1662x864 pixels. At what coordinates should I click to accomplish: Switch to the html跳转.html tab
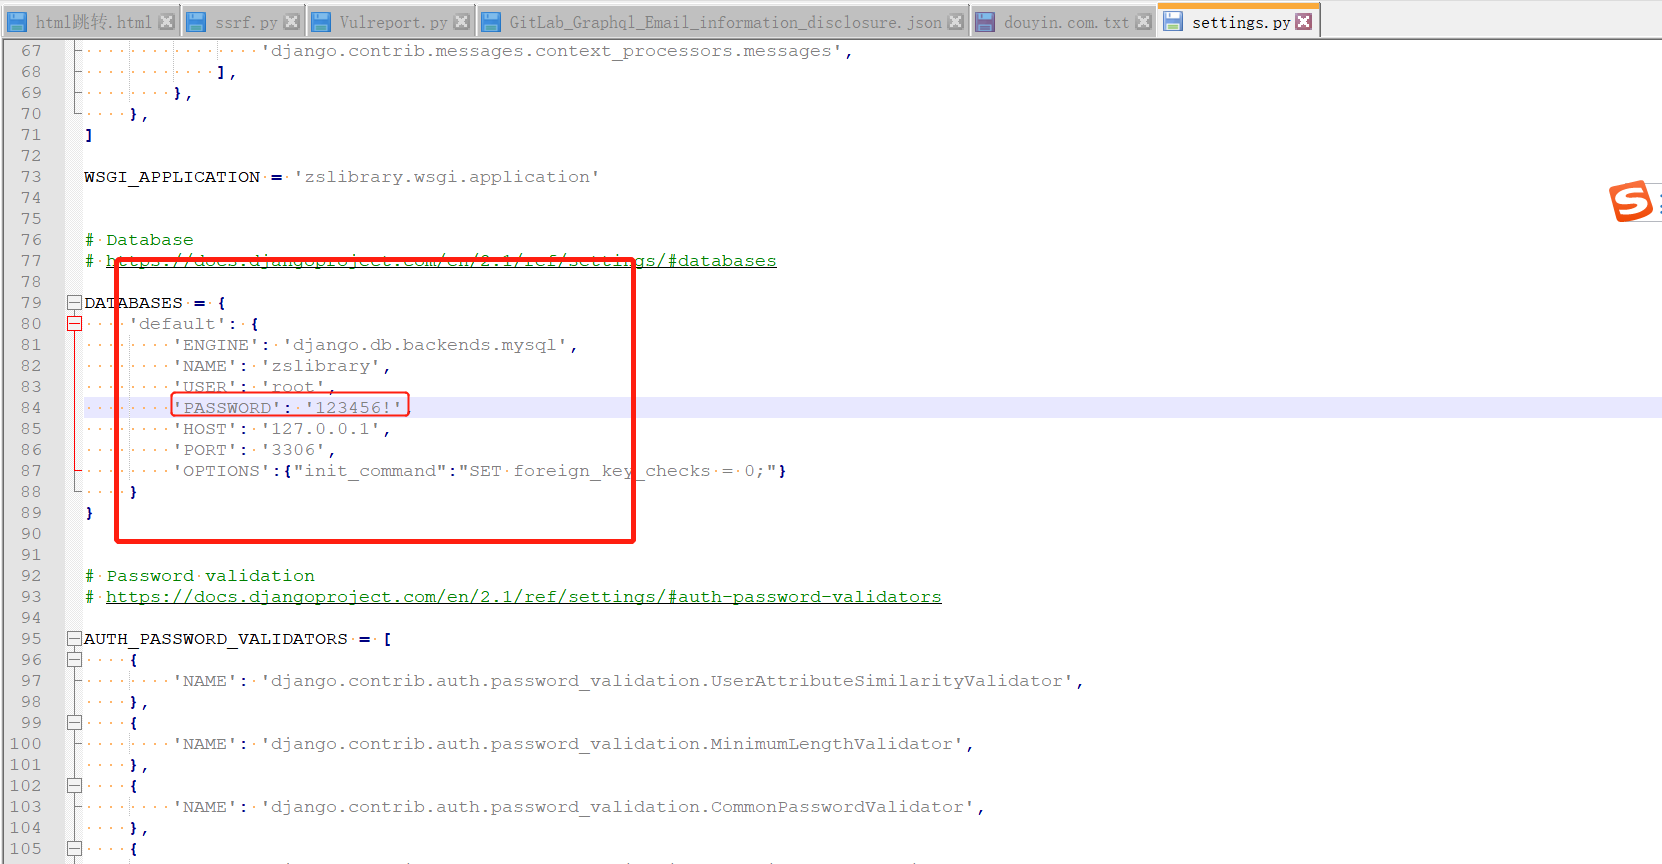click(x=93, y=22)
